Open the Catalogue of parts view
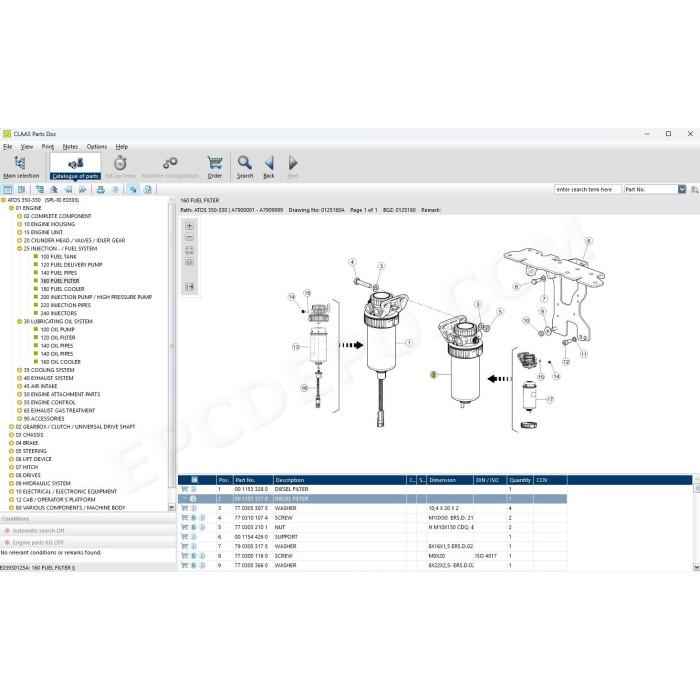 [75, 167]
